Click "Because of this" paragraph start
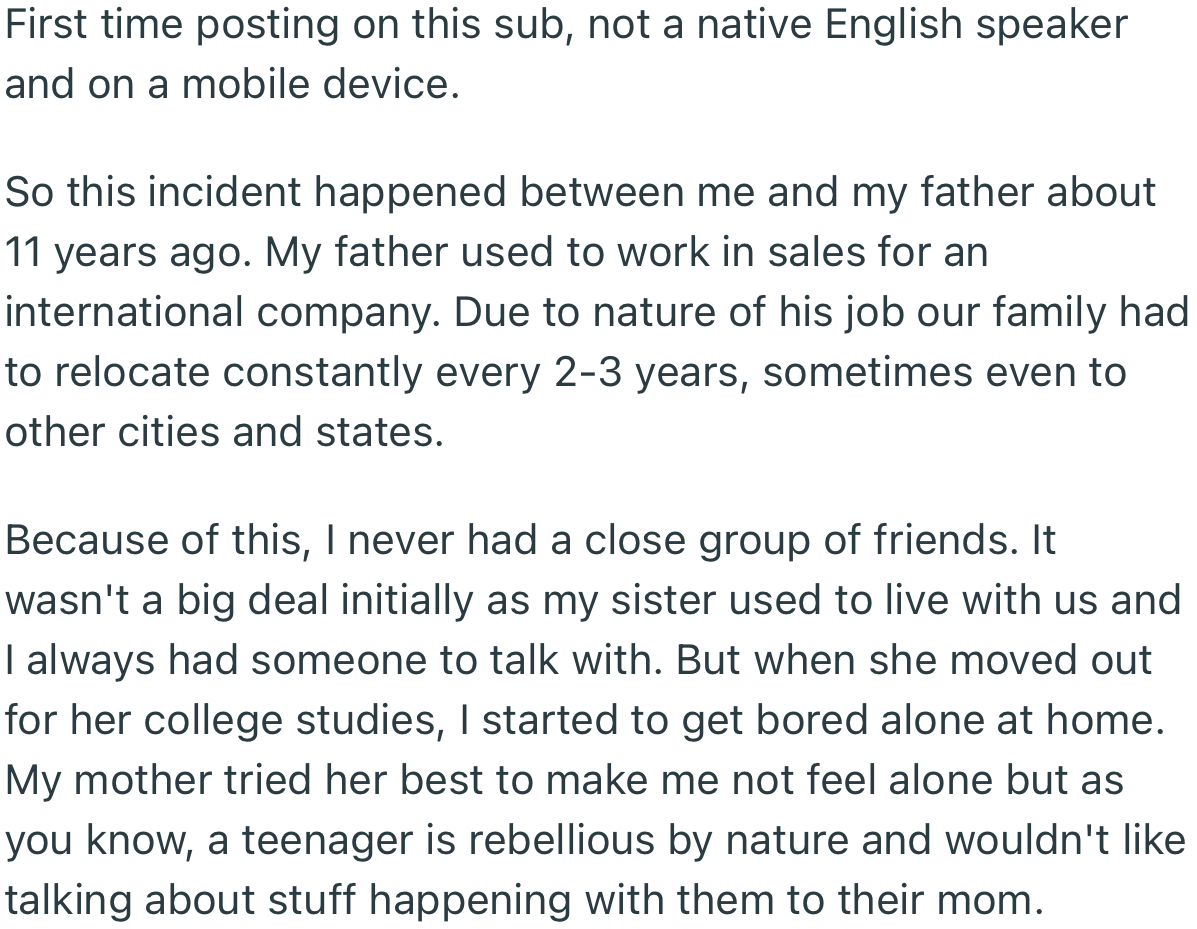Viewport: 1197px width, 929px height. (154, 539)
